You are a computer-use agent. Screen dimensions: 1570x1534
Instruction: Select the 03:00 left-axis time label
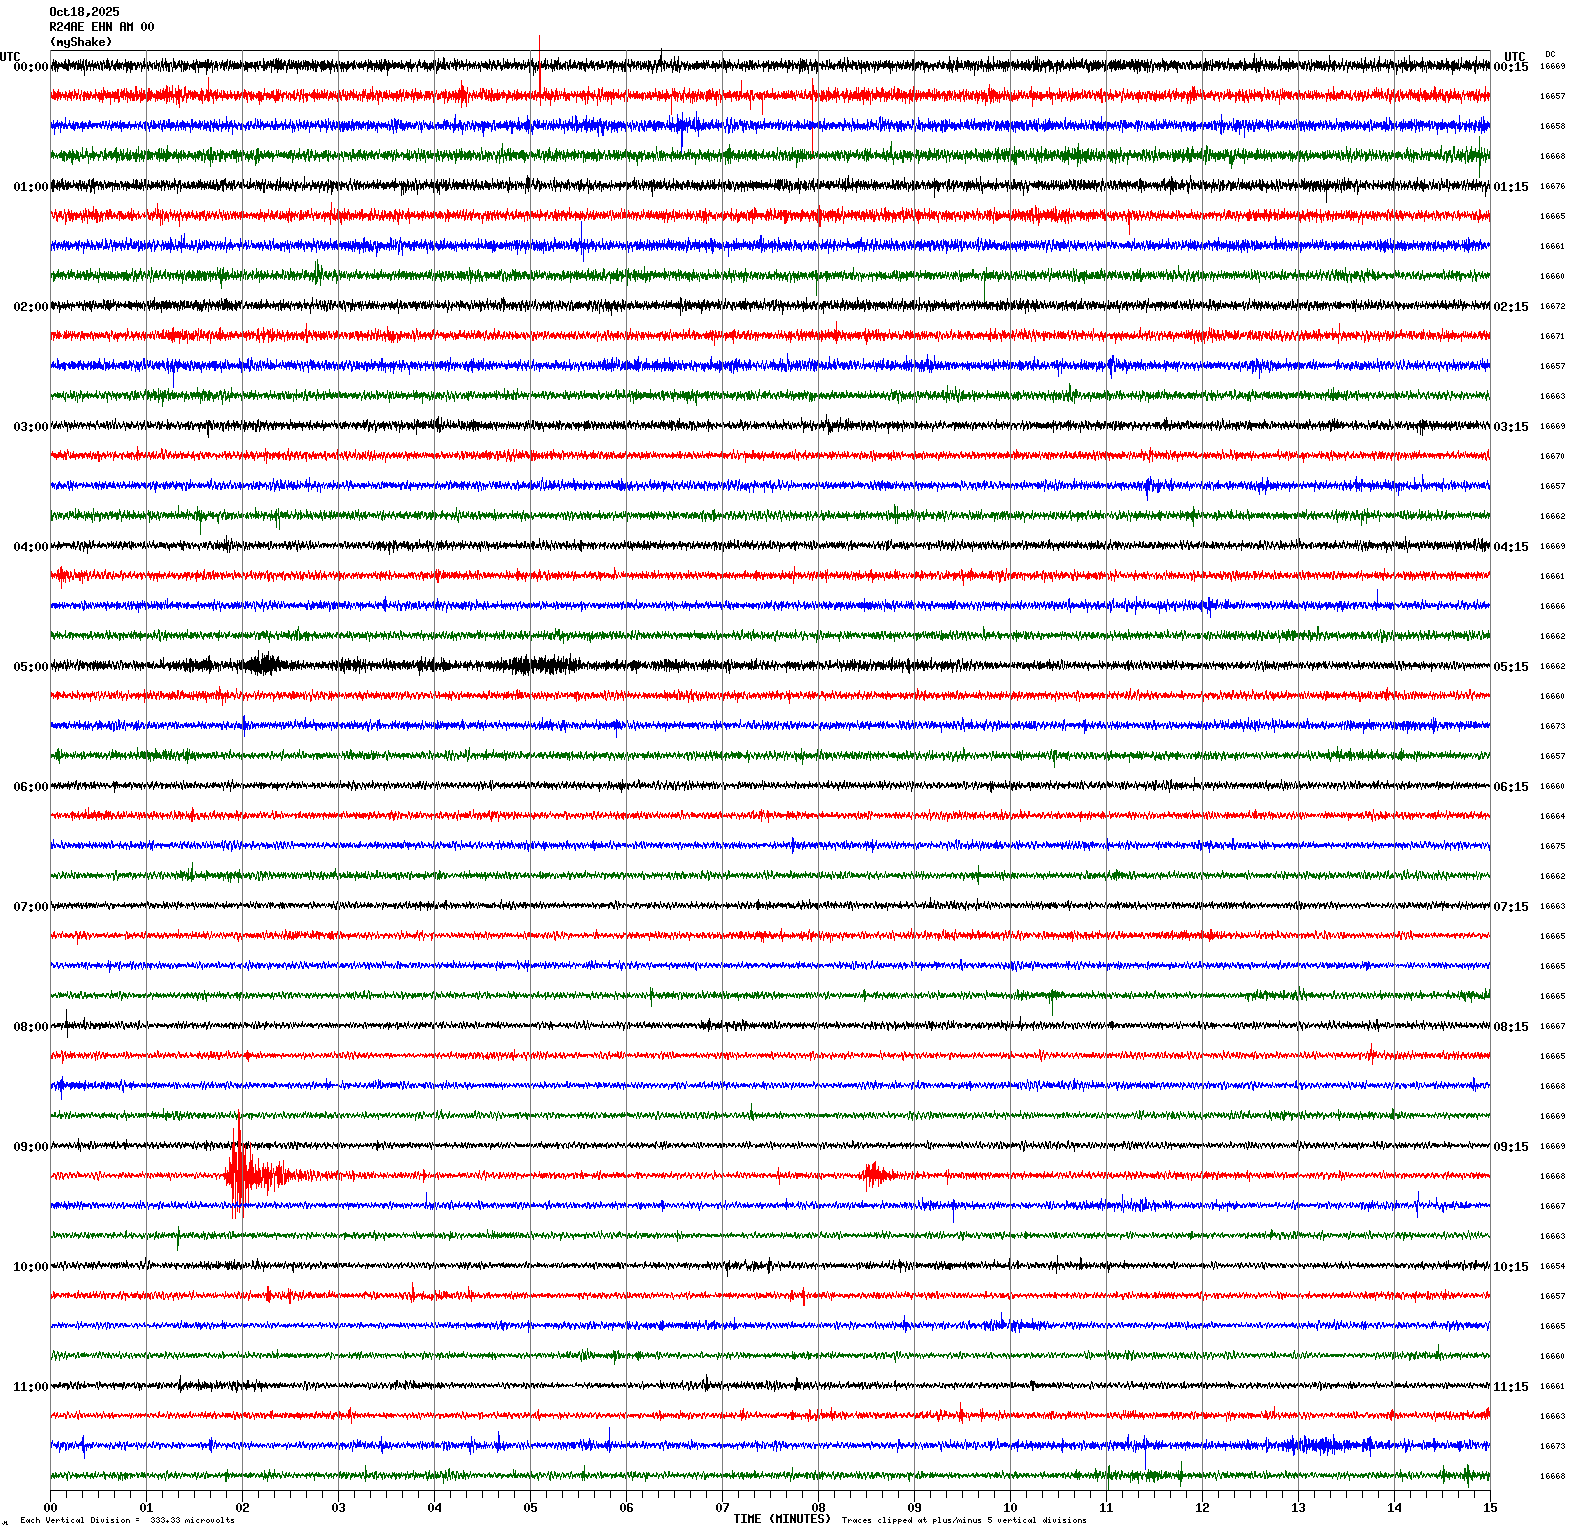coord(30,427)
